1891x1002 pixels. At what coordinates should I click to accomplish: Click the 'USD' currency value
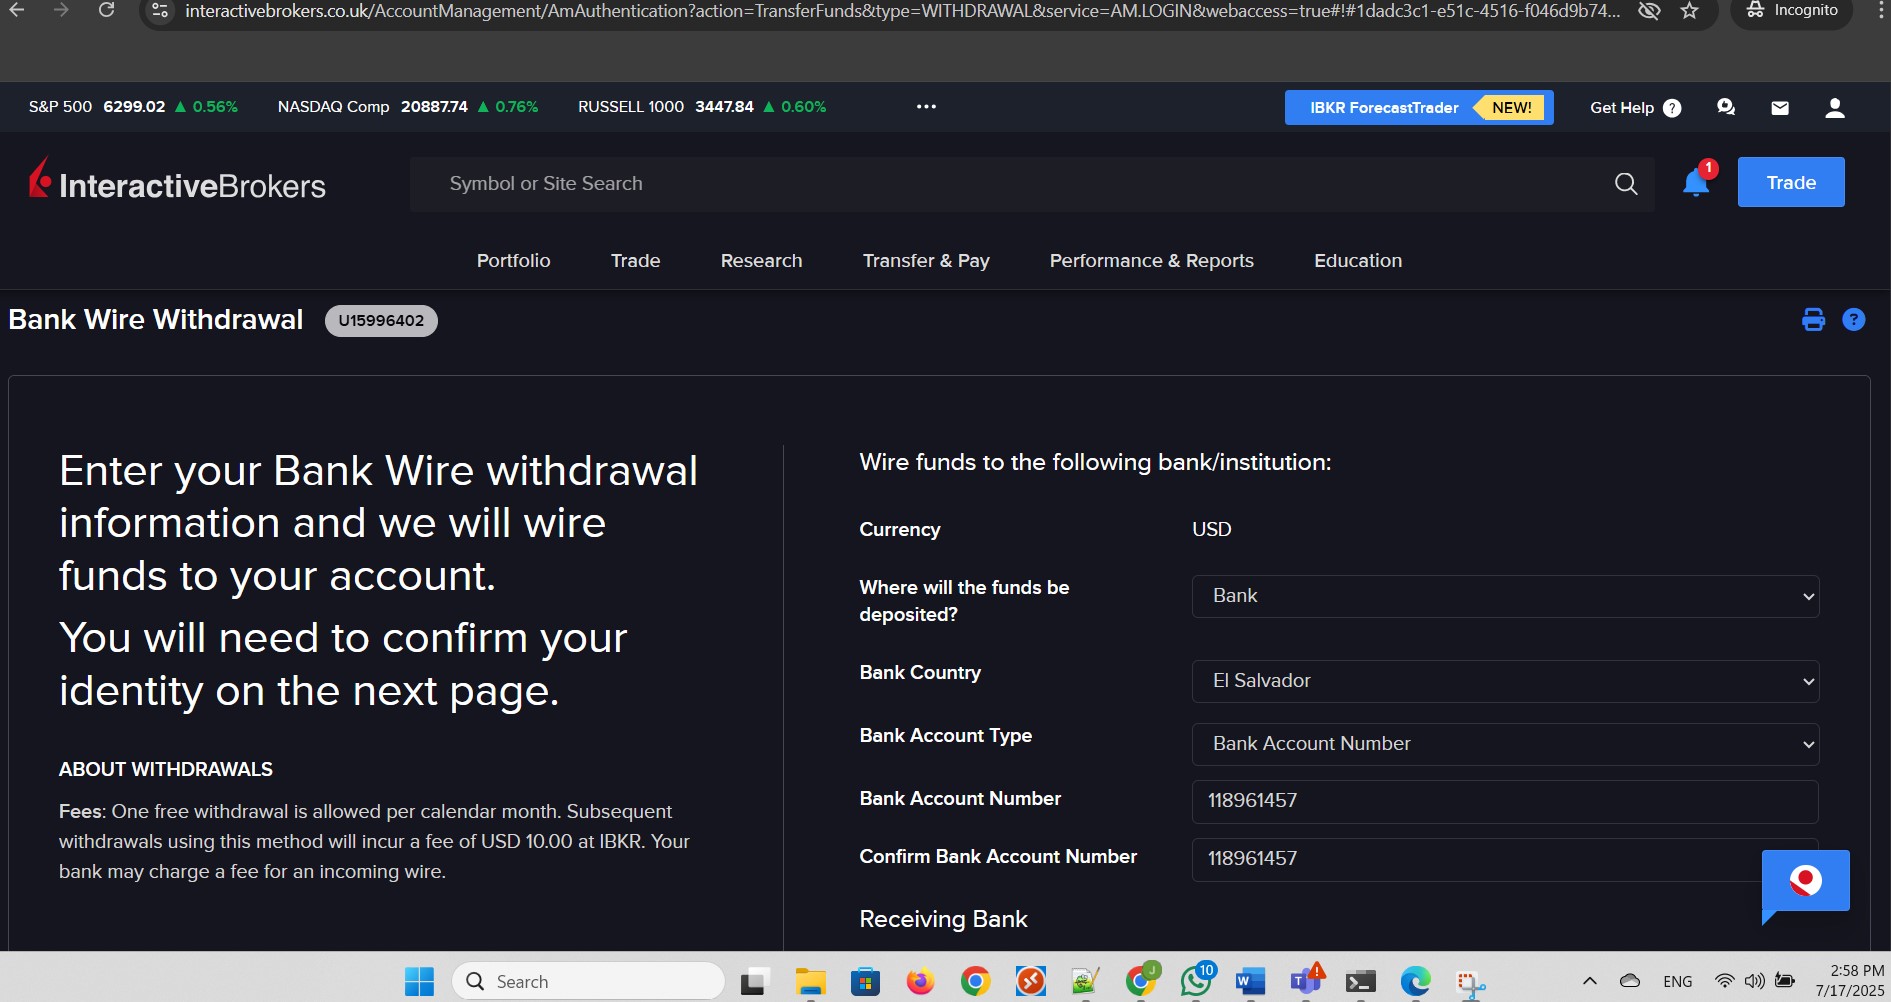tap(1212, 530)
